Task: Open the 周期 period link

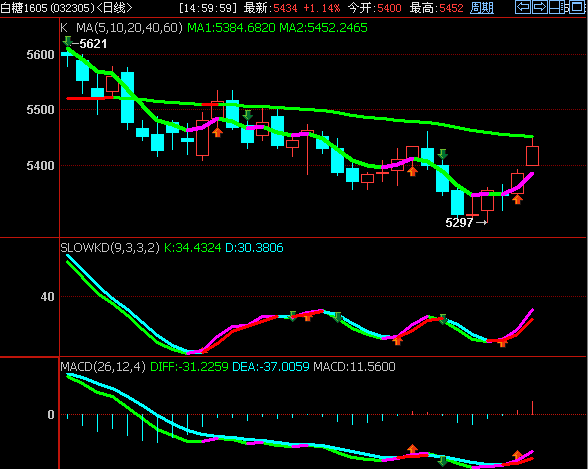Action: pyautogui.click(x=482, y=8)
